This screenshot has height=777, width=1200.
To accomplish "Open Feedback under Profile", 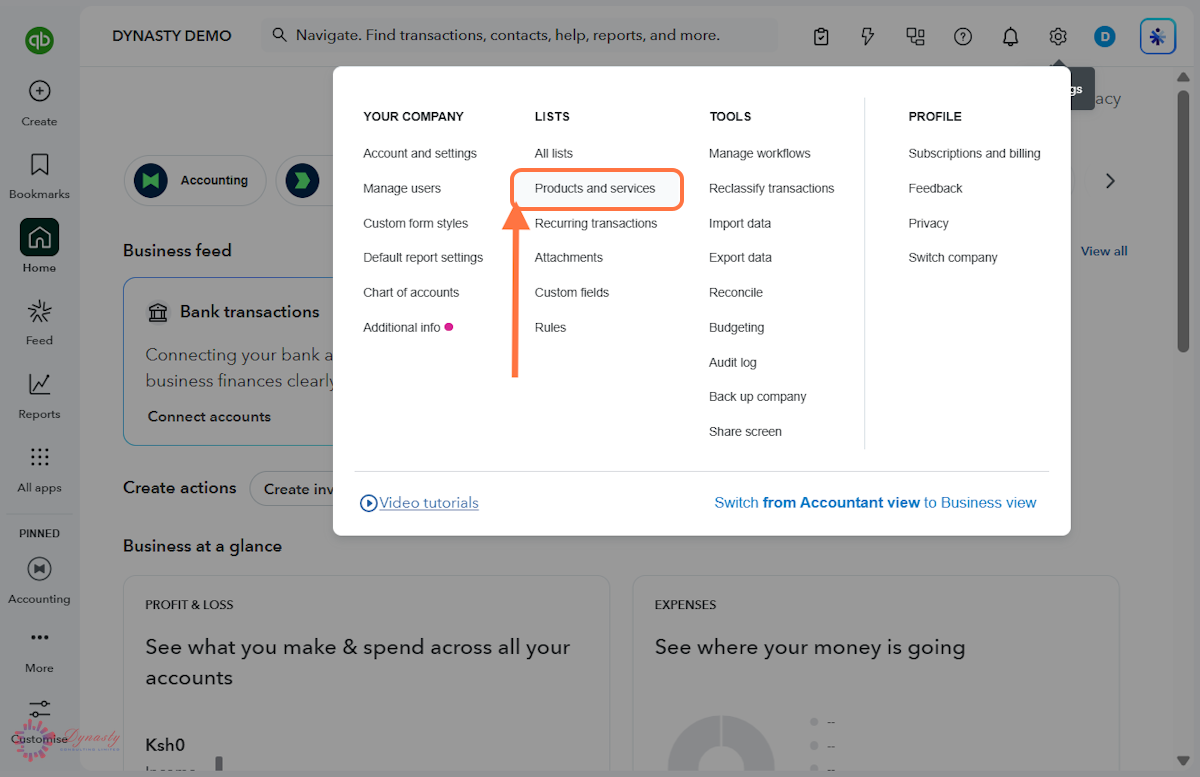I will (935, 188).
